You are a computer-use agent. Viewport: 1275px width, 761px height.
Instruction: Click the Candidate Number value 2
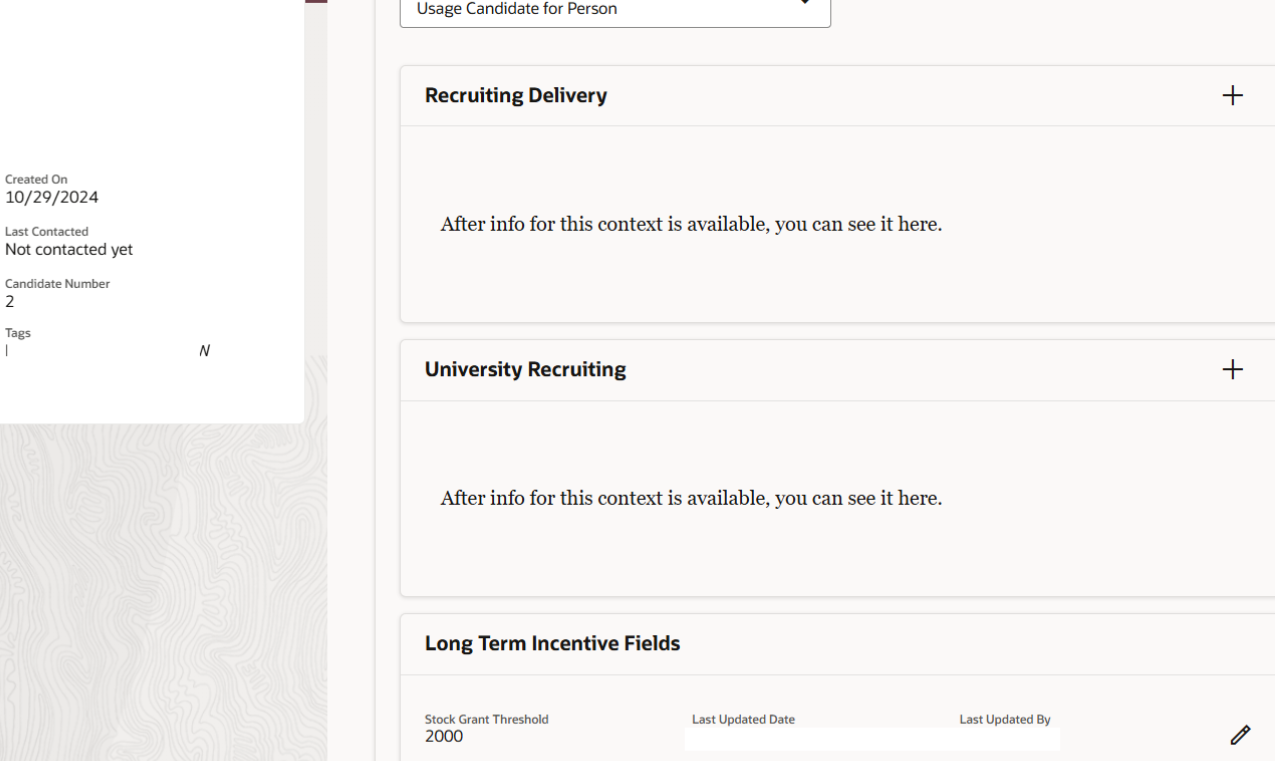click(x=8, y=300)
